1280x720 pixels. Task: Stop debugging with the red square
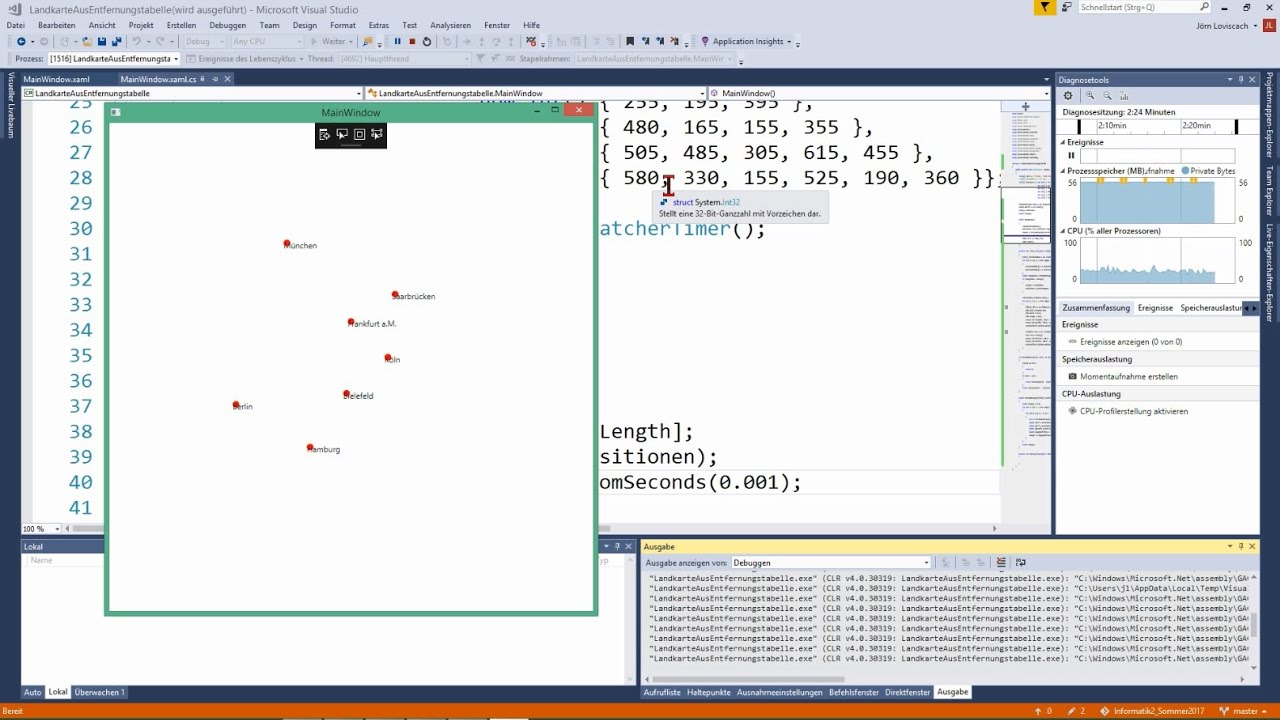pyautogui.click(x=412, y=41)
